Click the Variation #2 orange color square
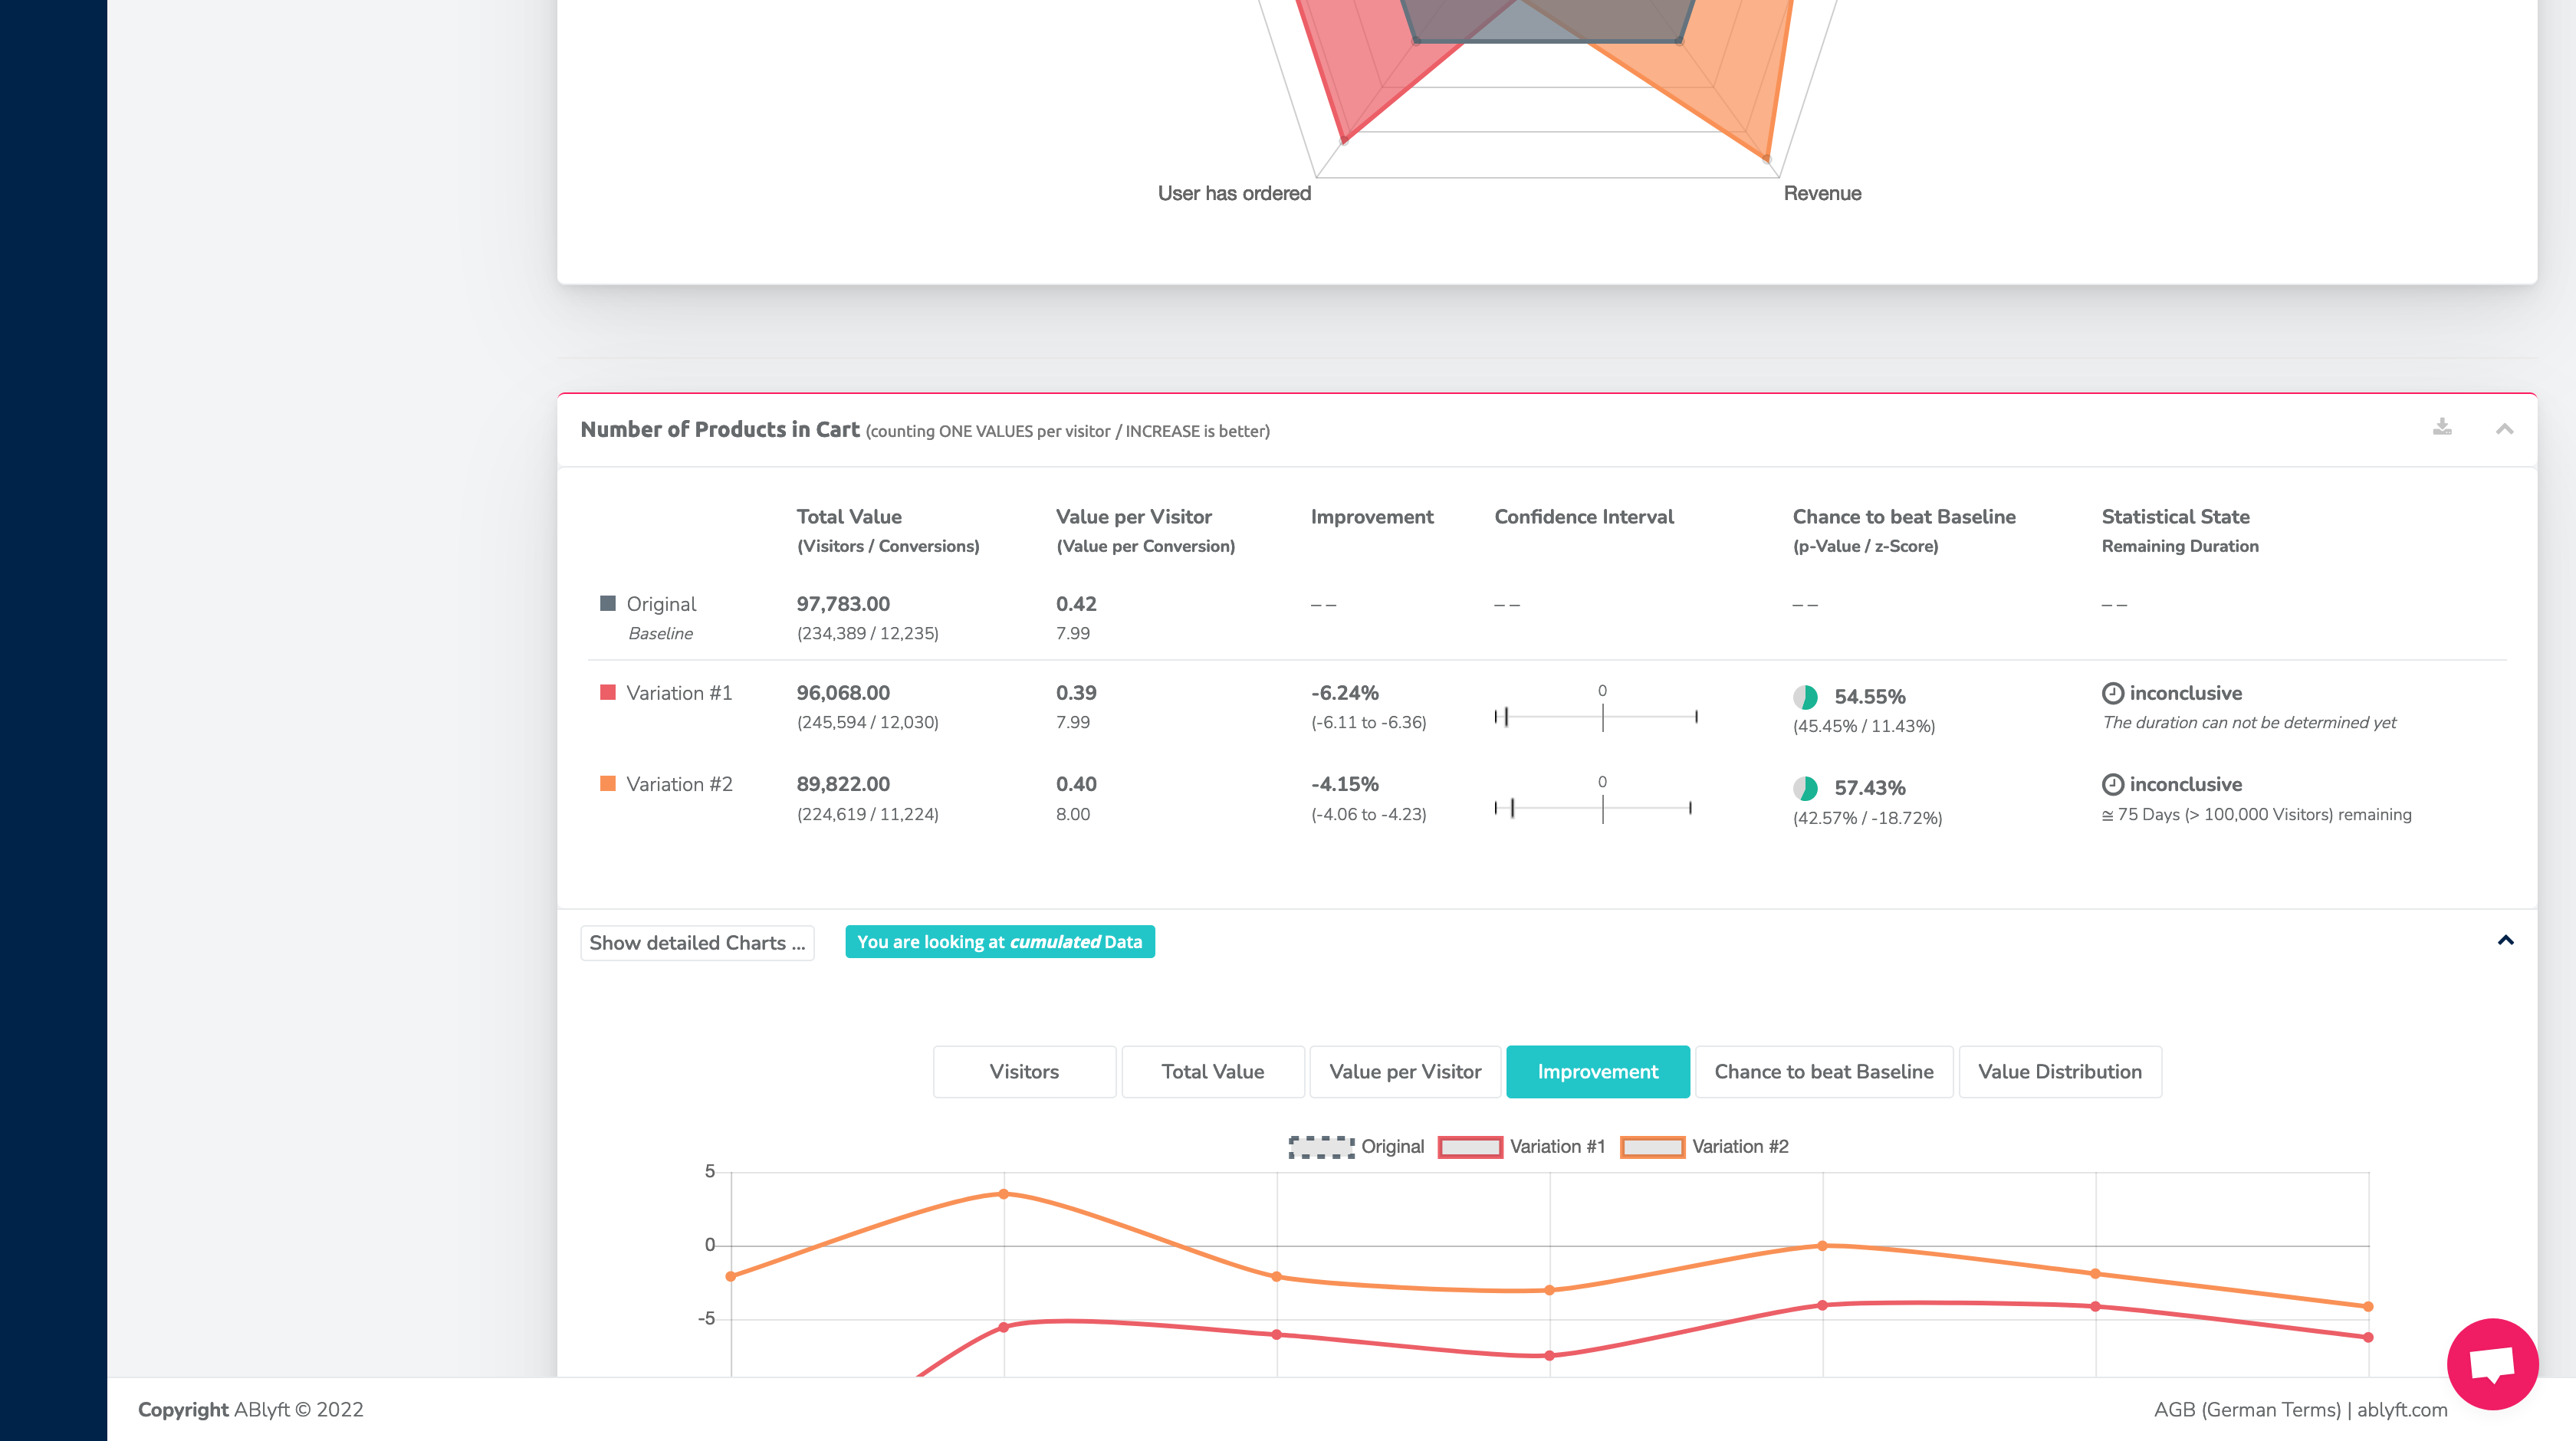This screenshot has width=2576, height=1441. click(607, 783)
